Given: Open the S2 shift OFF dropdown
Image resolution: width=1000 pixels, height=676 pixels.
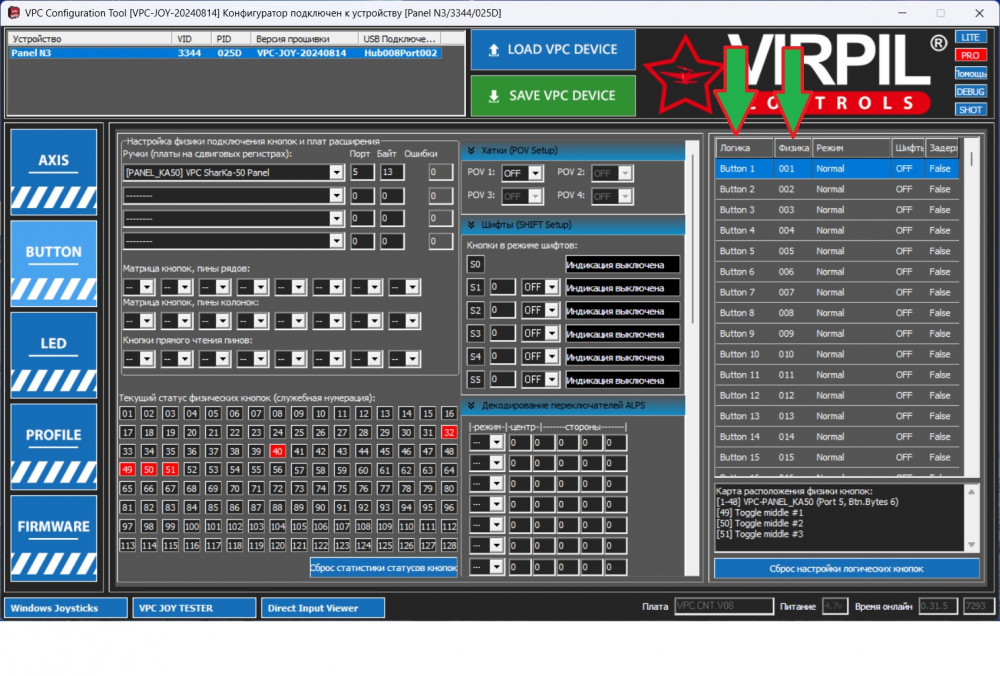Looking at the screenshot, I should click(552, 311).
